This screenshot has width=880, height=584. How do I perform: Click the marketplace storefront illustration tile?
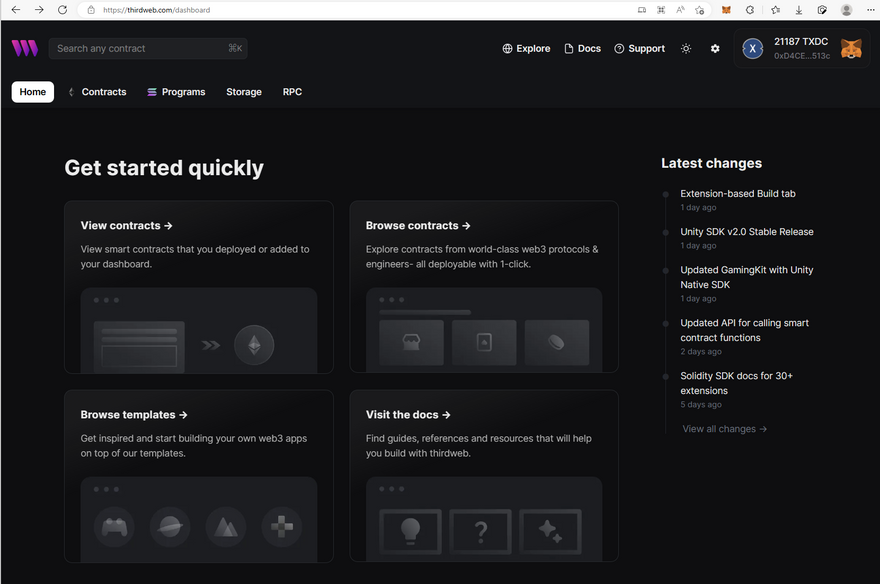click(x=411, y=342)
